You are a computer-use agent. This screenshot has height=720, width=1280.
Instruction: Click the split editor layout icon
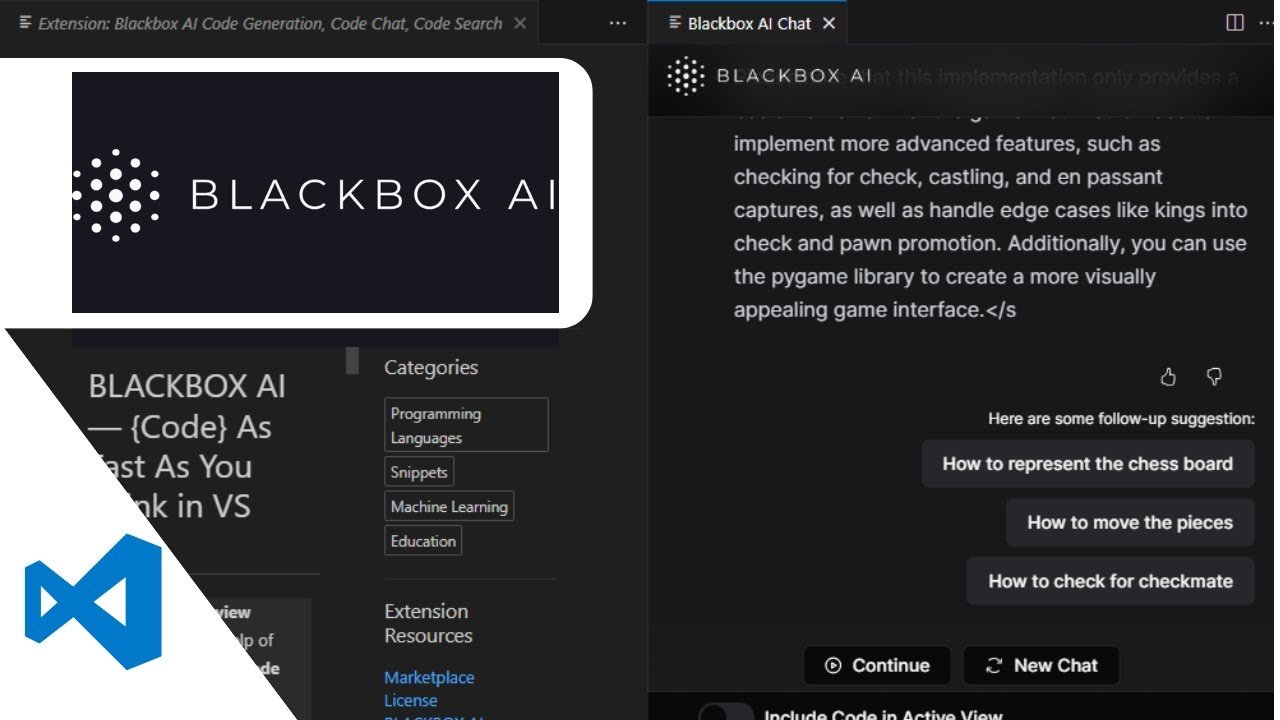(x=1235, y=22)
